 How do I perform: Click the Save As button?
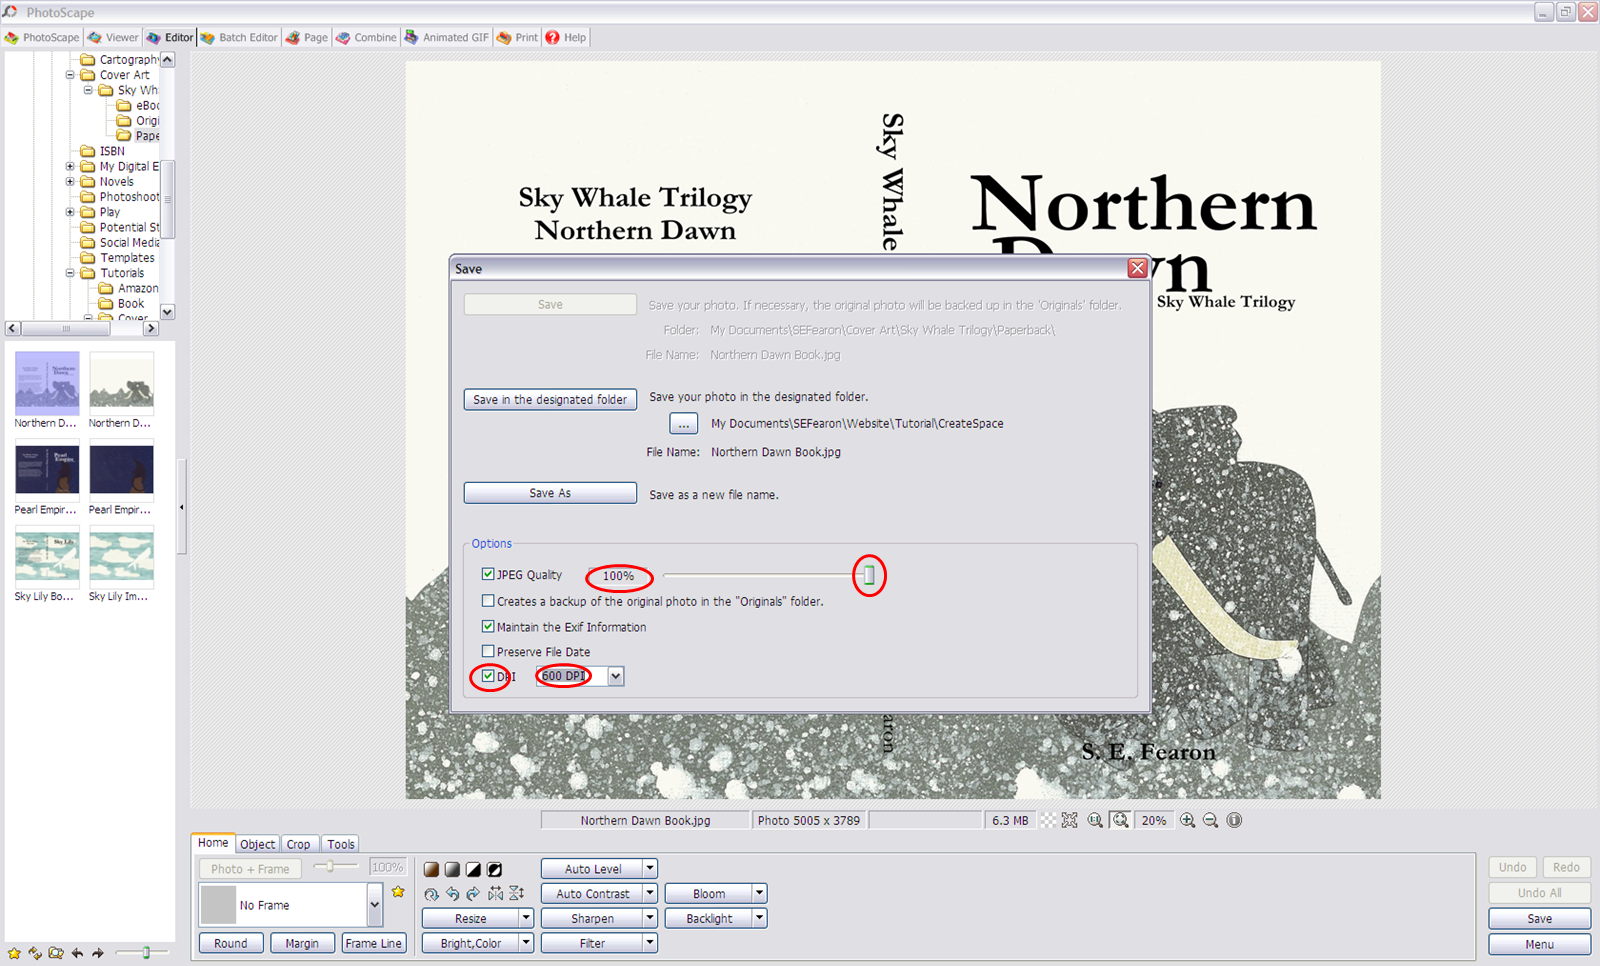click(x=549, y=492)
